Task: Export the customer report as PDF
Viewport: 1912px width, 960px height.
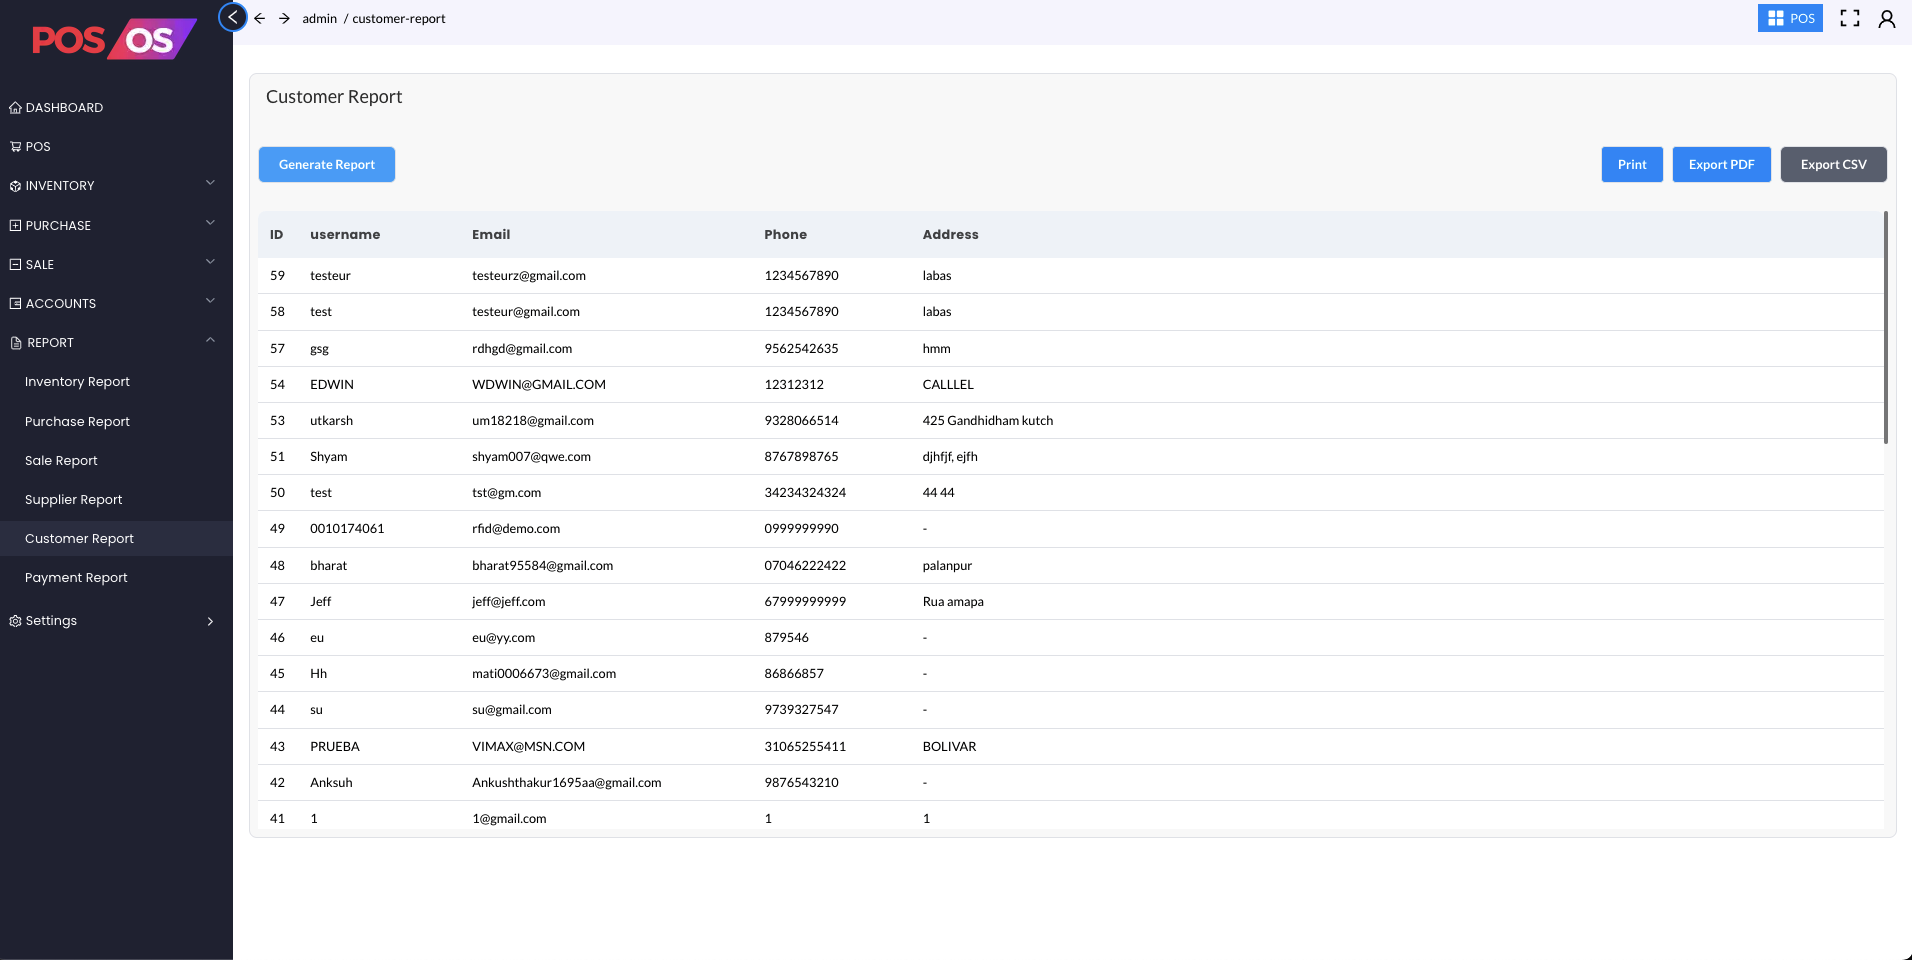Action: pyautogui.click(x=1721, y=165)
